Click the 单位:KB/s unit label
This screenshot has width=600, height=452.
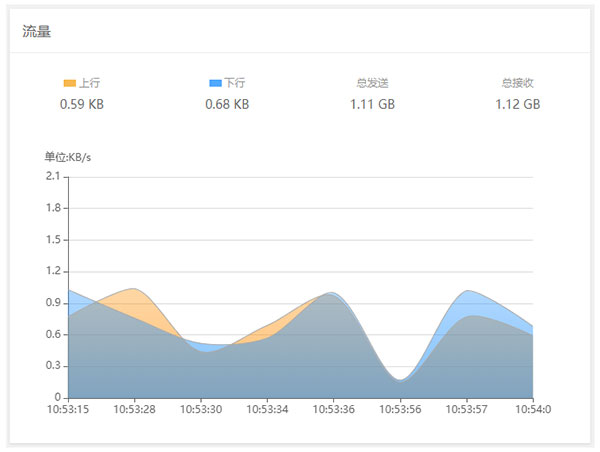pos(68,157)
